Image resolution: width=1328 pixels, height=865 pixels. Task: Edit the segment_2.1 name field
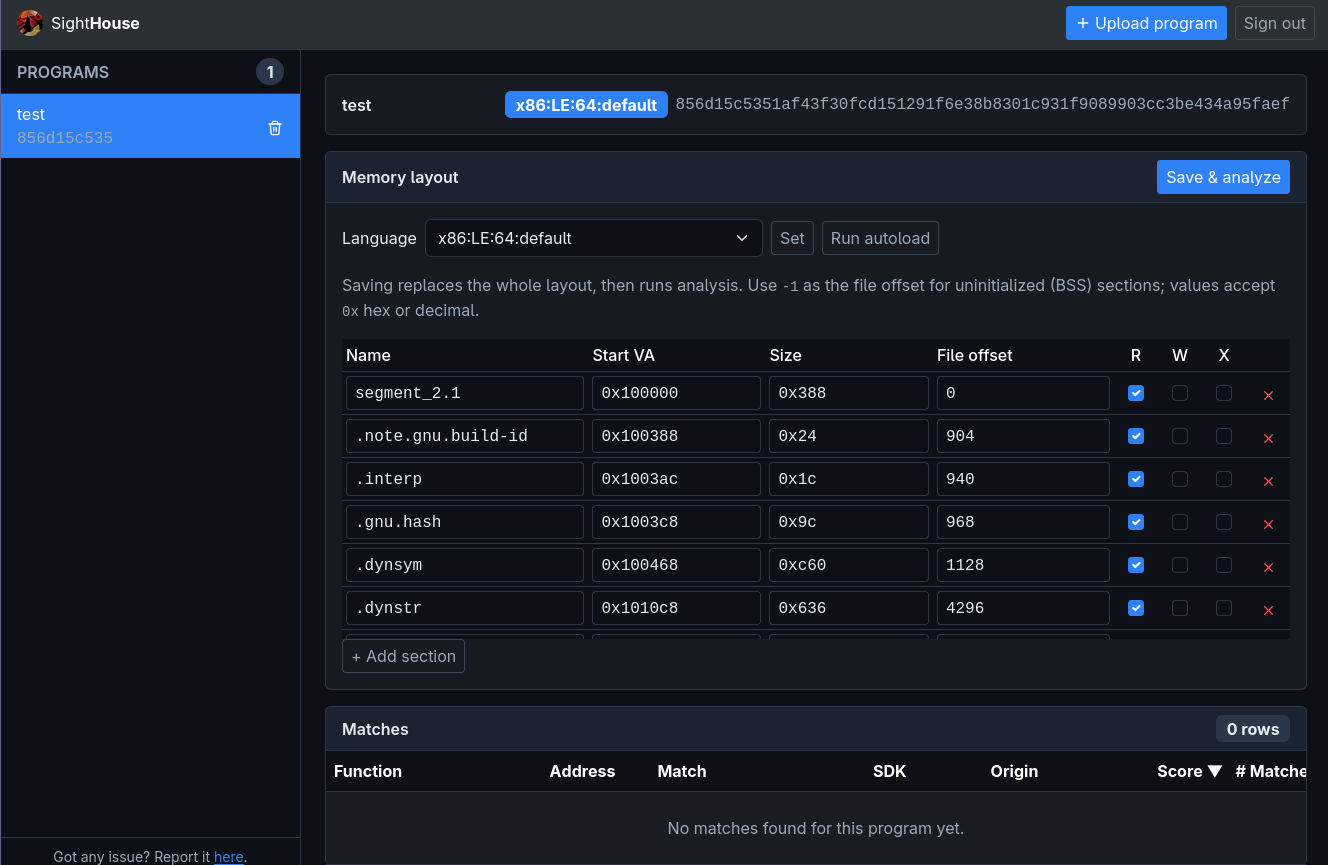pyautogui.click(x=465, y=393)
